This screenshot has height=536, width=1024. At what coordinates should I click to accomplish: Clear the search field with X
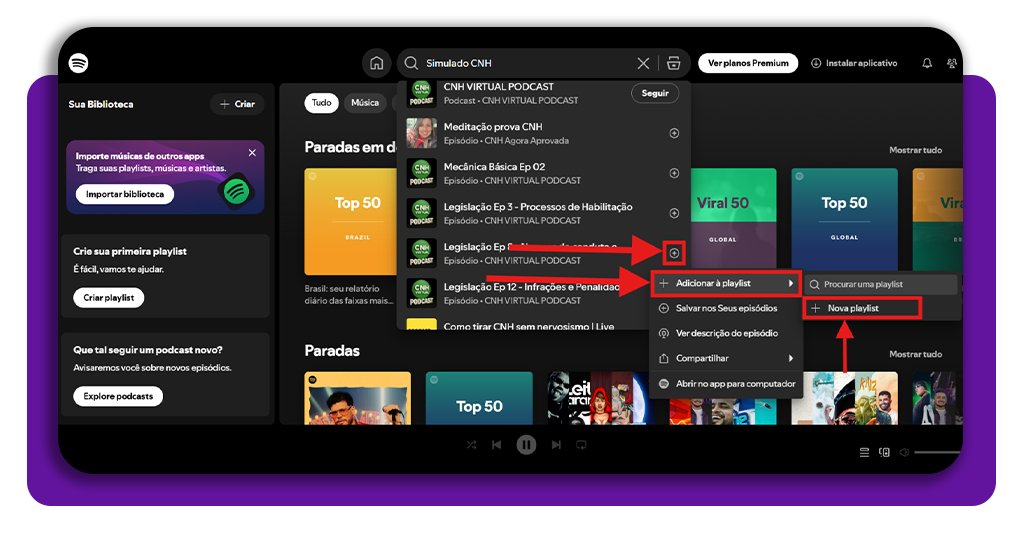[x=643, y=63]
